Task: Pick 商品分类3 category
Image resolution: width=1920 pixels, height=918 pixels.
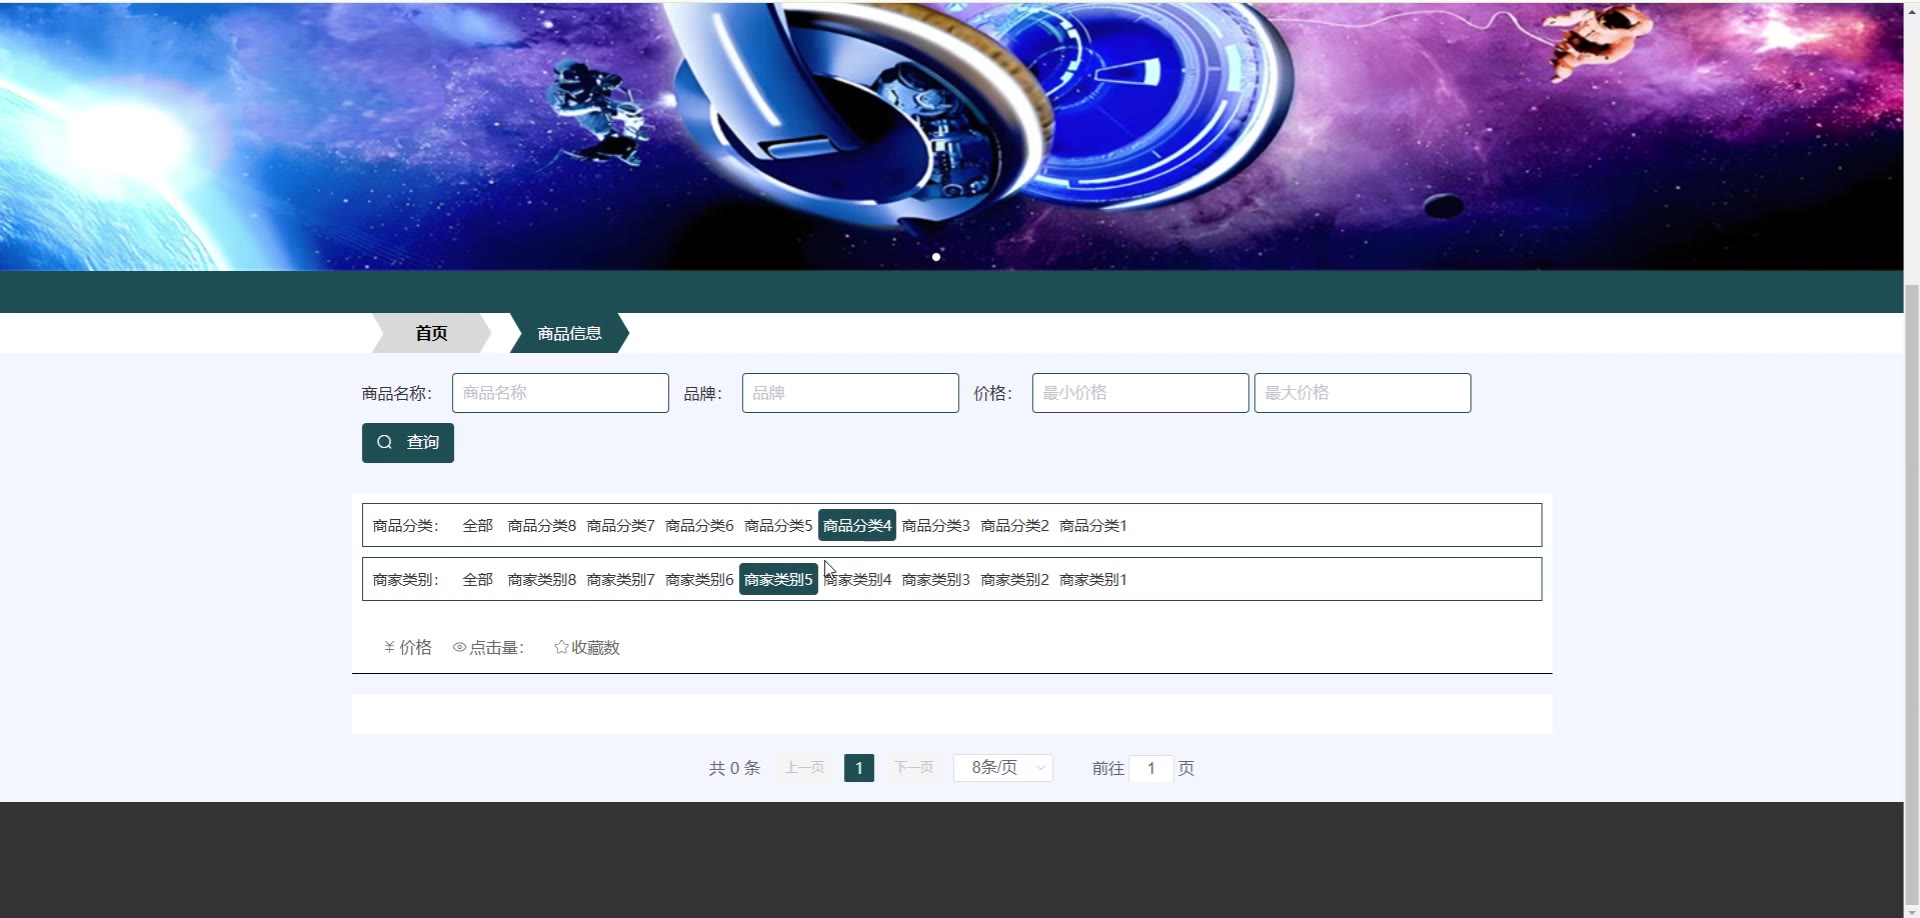Action: click(936, 525)
